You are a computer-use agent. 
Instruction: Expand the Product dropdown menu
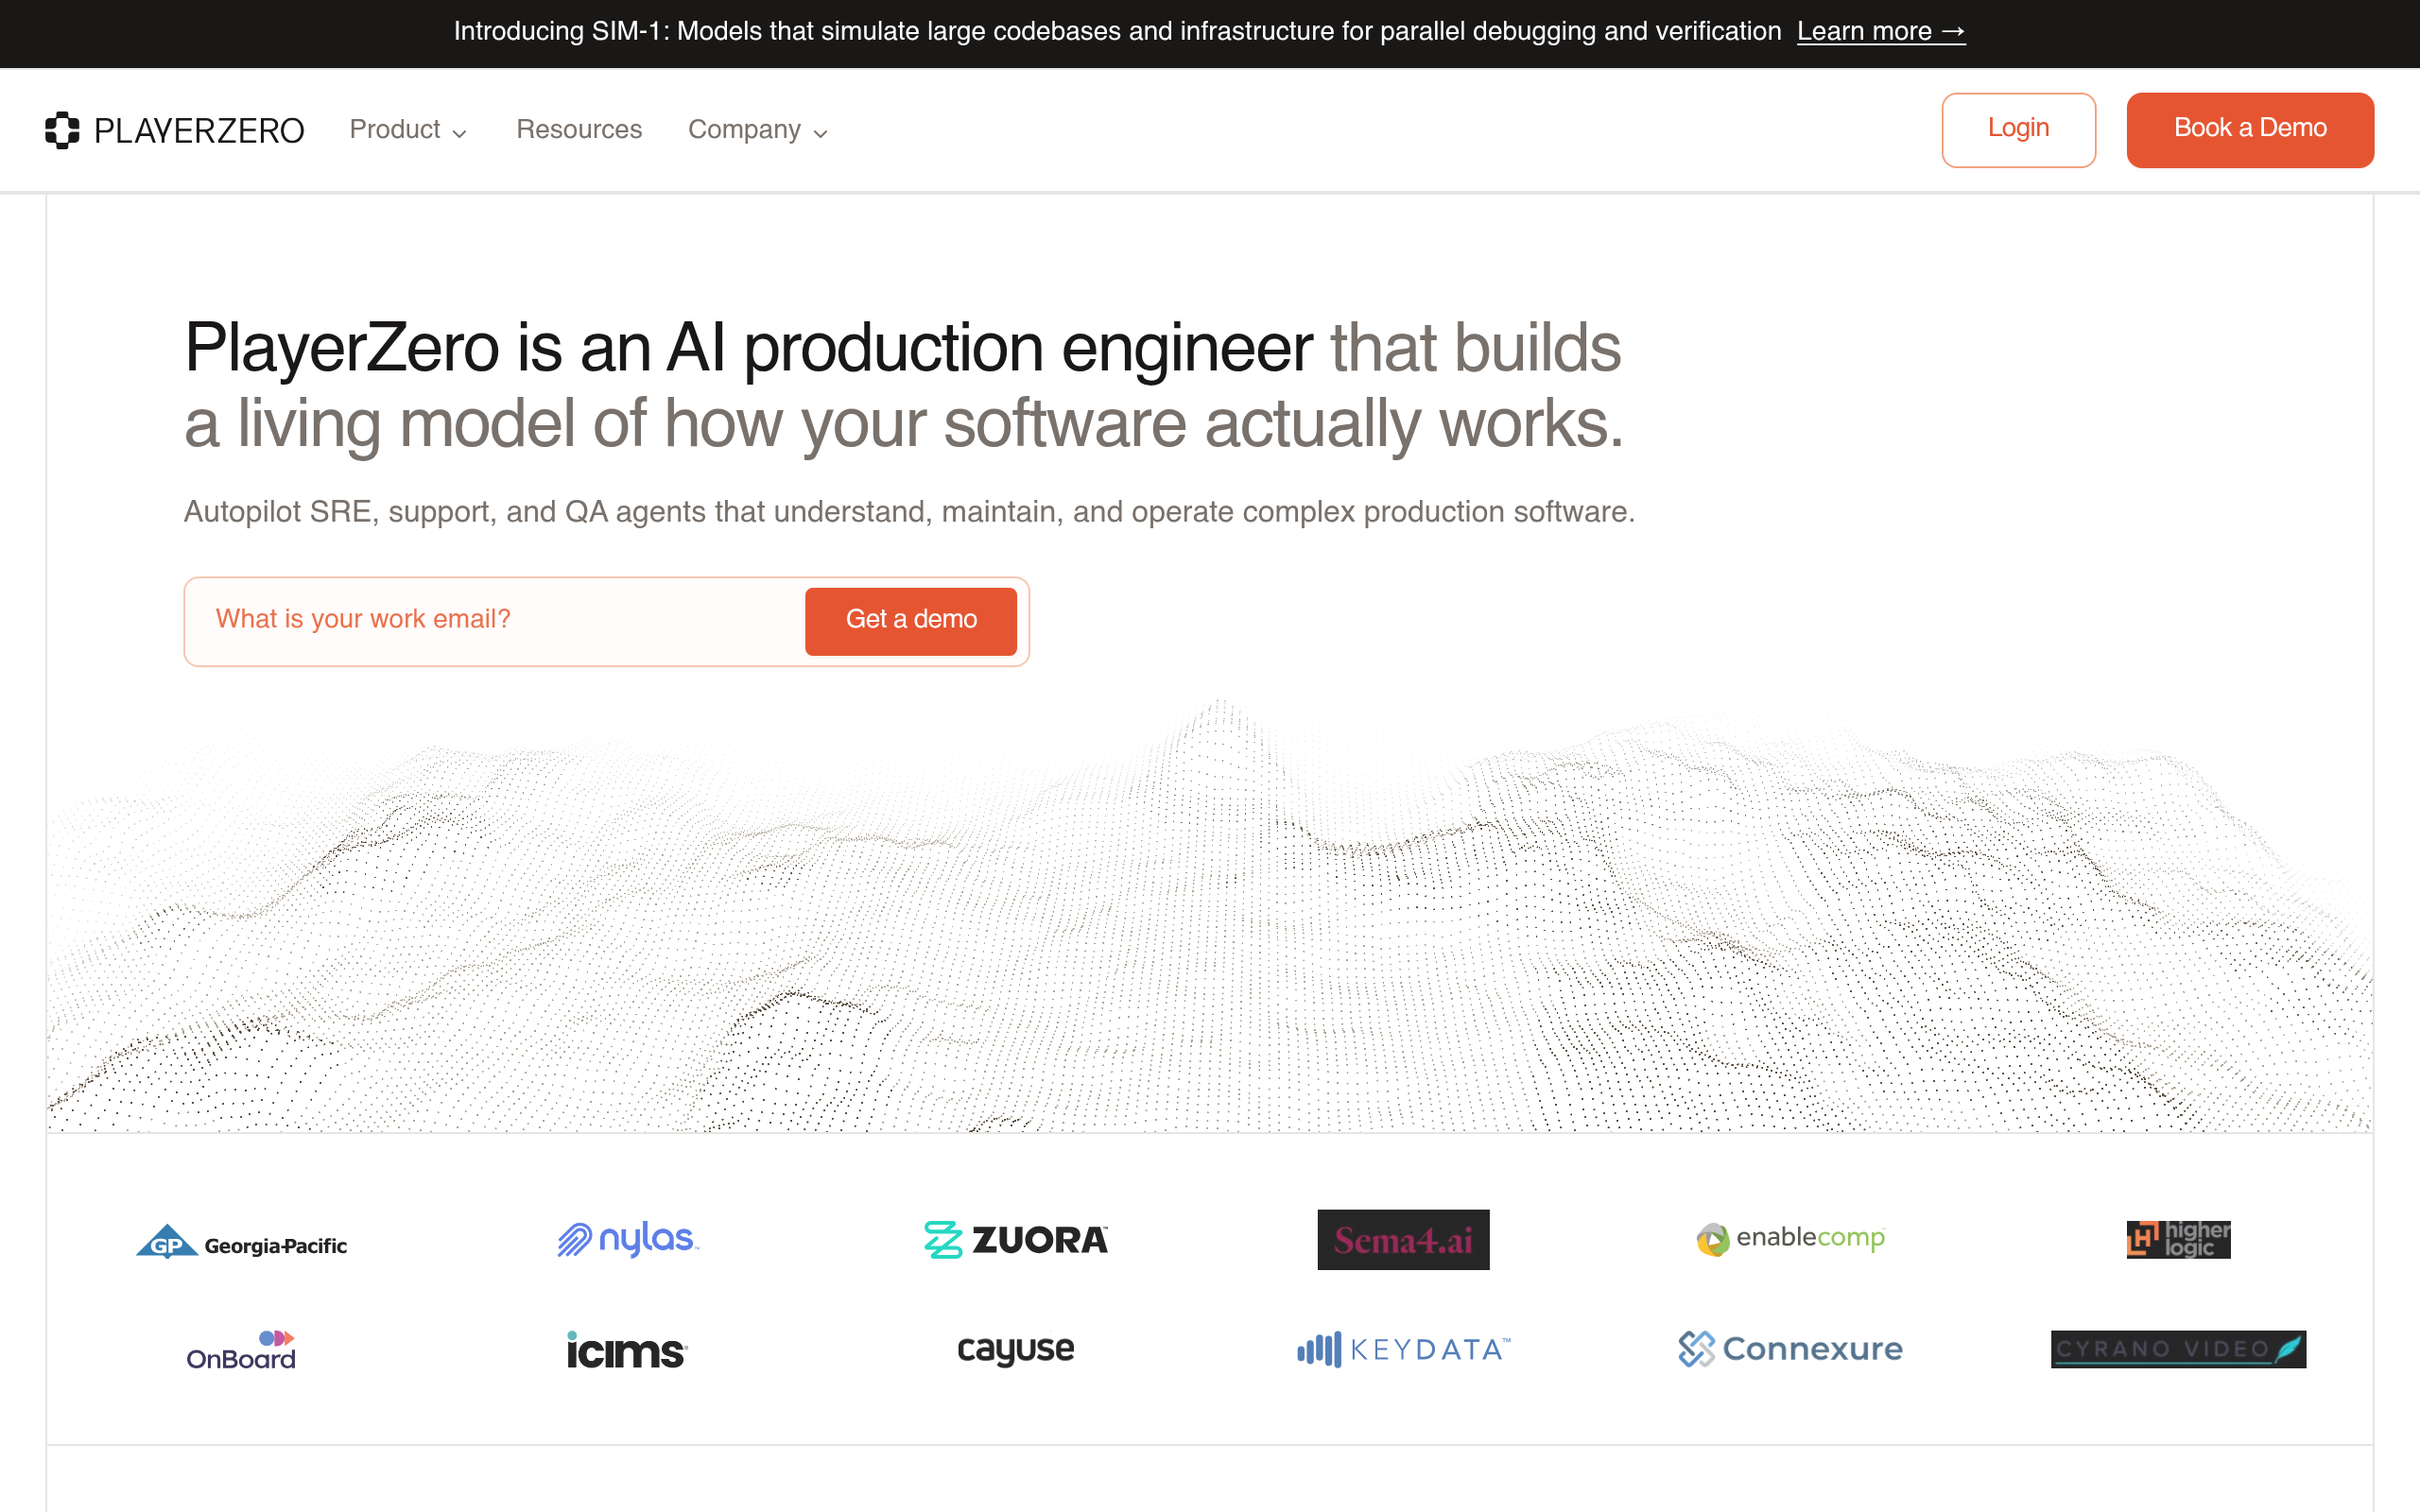(408, 130)
